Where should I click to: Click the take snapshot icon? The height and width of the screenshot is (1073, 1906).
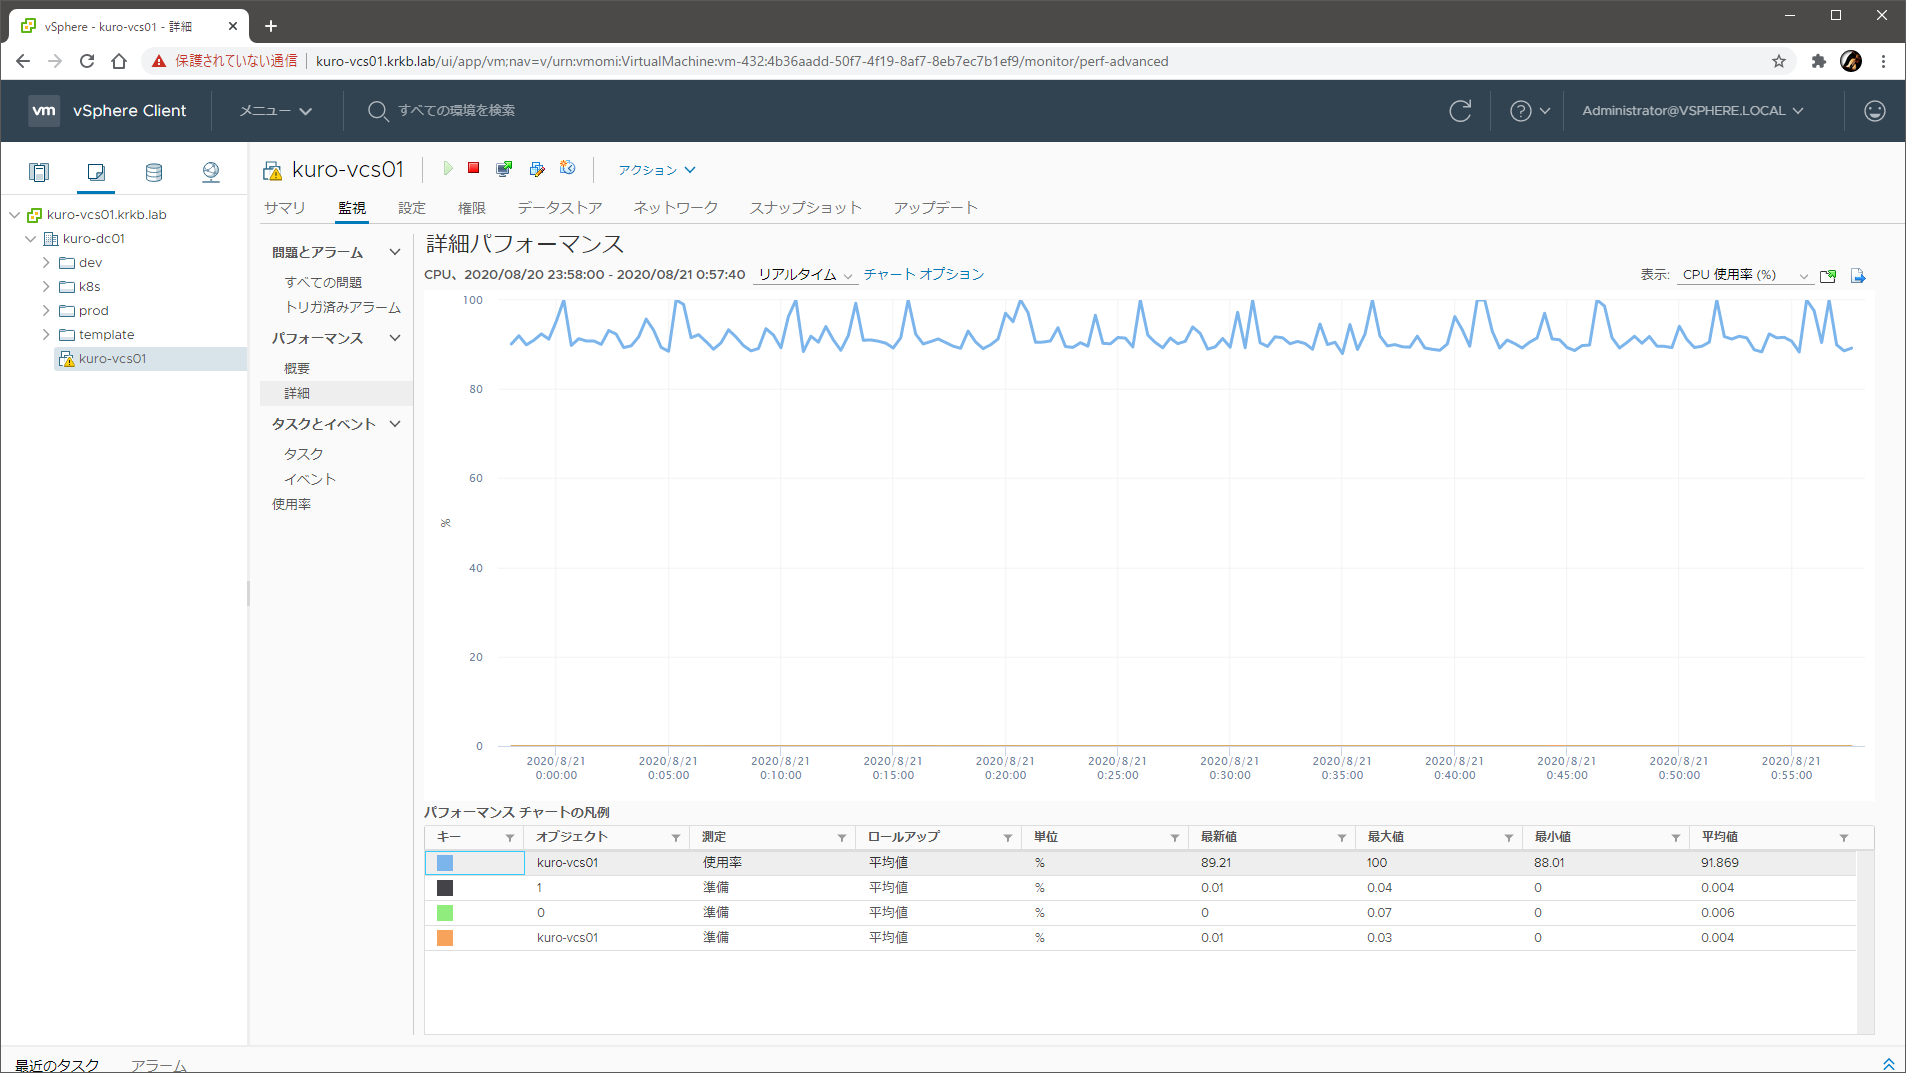(568, 169)
